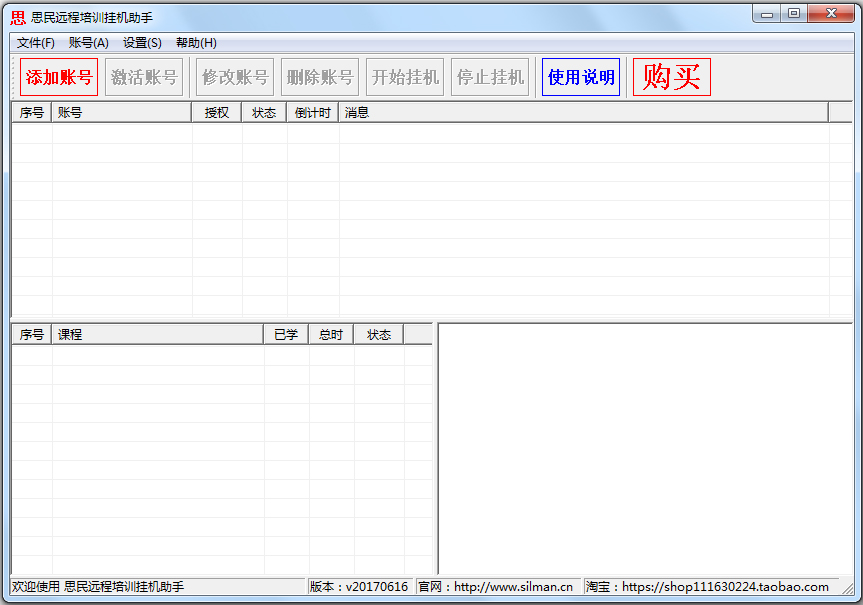Click the 删除账号 toolbar button
This screenshot has width=863, height=605.
click(320, 77)
